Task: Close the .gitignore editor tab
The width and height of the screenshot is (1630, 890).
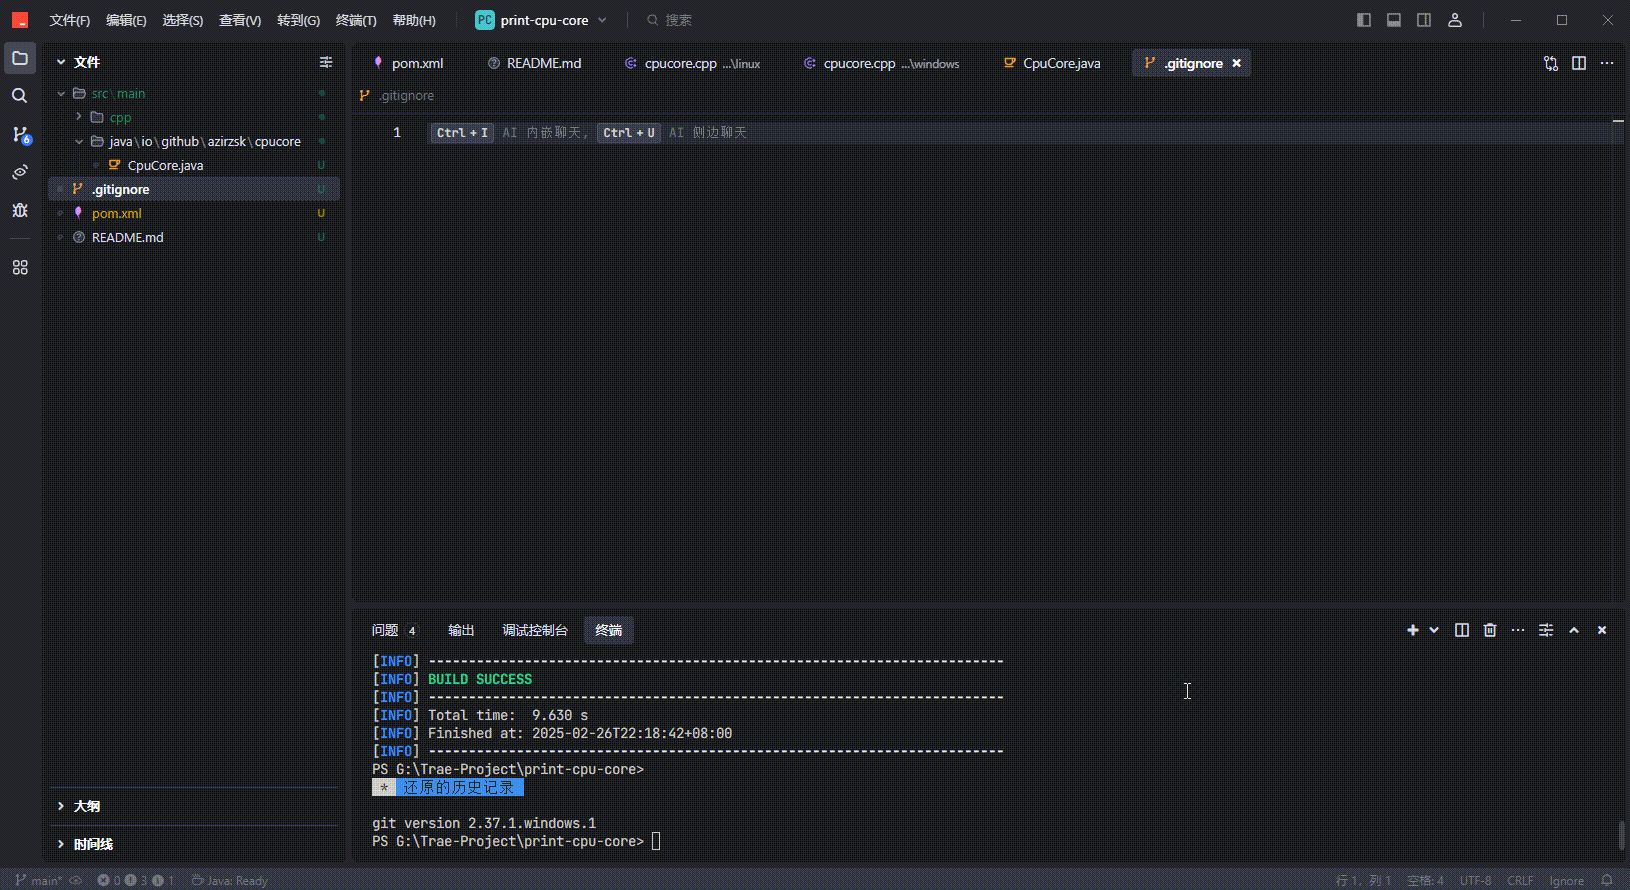Action: point(1237,63)
